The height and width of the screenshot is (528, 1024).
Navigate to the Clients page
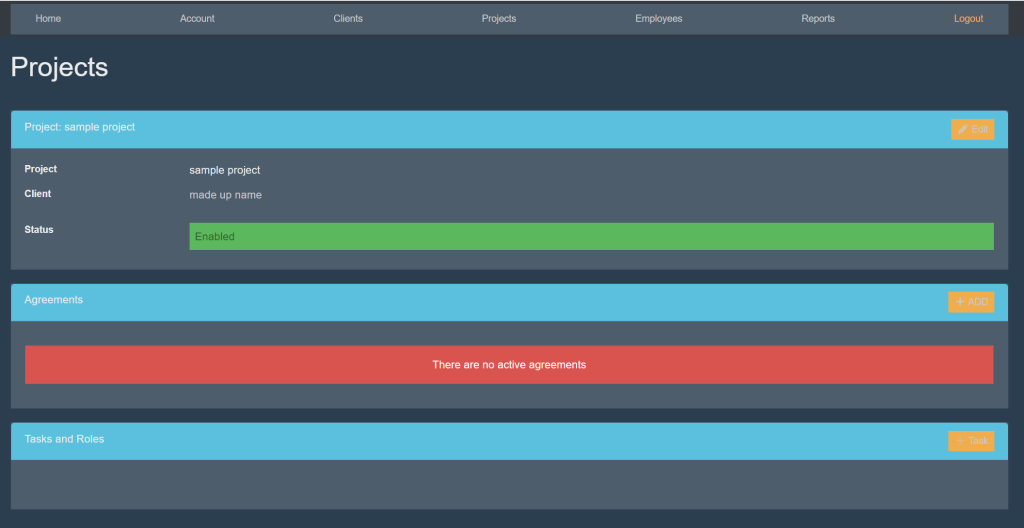coord(348,18)
